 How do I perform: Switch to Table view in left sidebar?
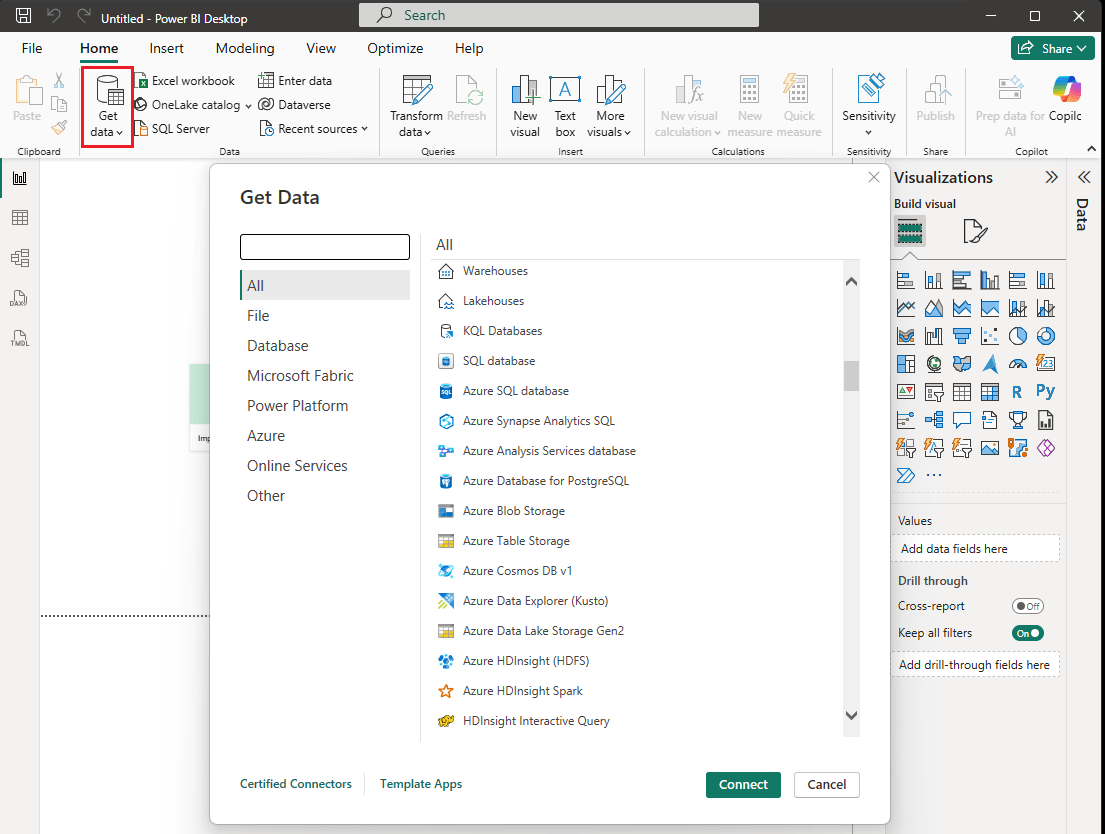22,218
